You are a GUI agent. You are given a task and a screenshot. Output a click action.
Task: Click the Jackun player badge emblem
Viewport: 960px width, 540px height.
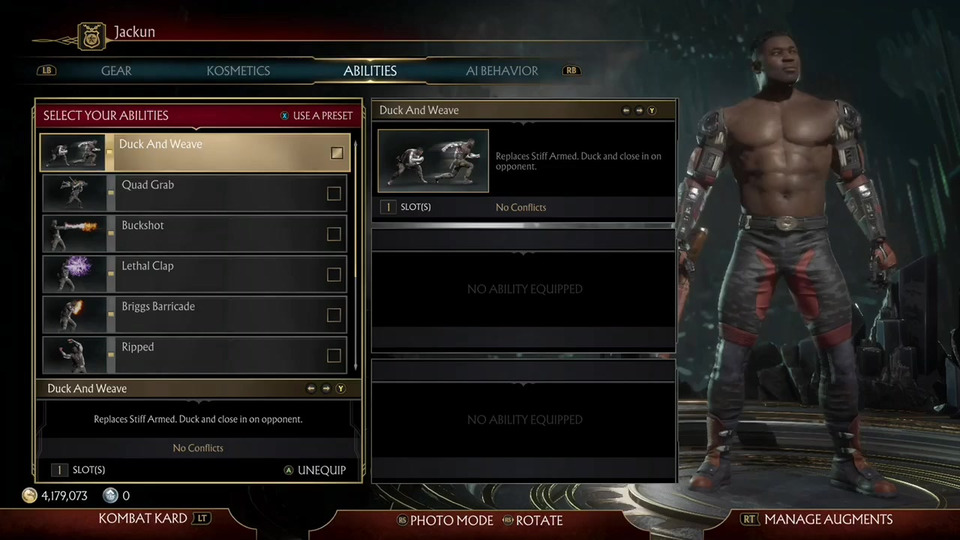[x=91, y=36]
